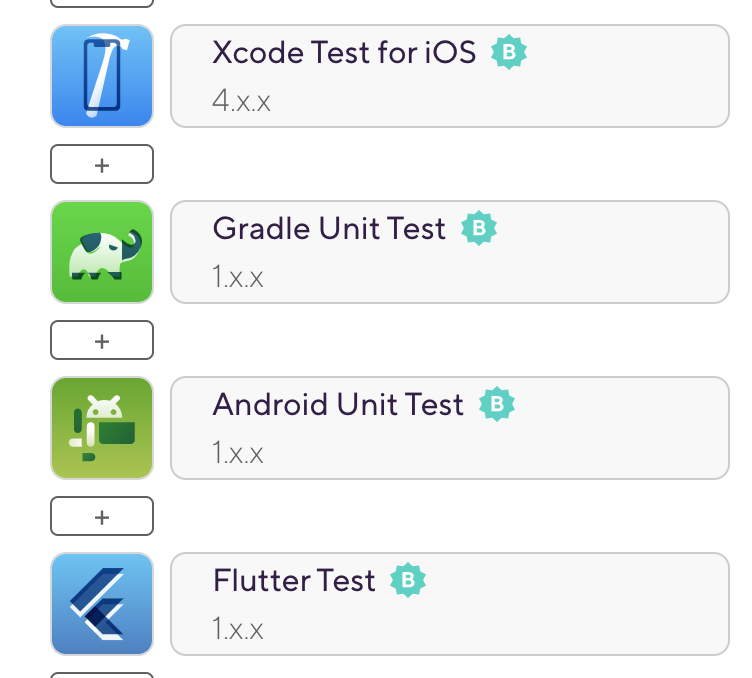Viewport: 752px width, 678px height.
Task: Click the 1.x.x version under Flutter Test
Action: coord(238,629)
